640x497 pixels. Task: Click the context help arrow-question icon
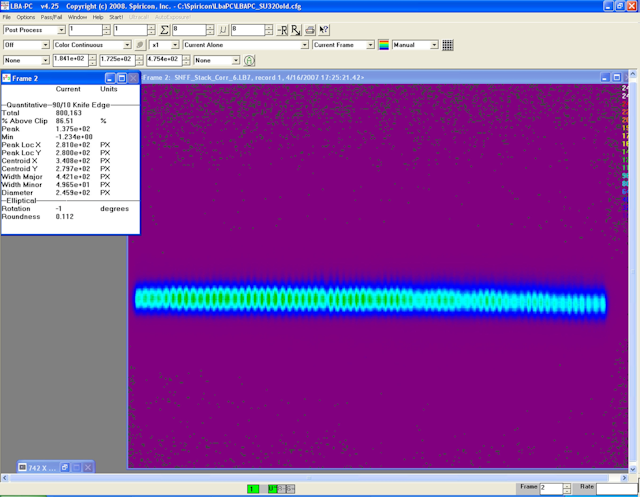[324, 30]
